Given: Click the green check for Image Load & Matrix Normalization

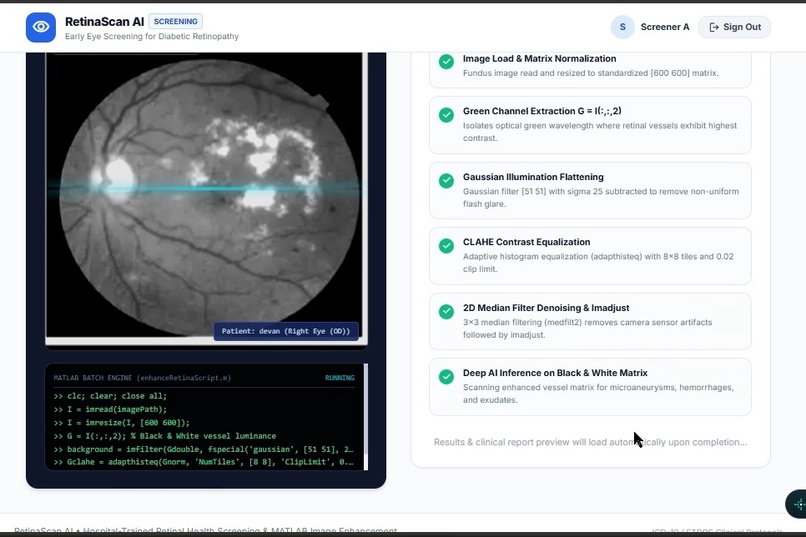Looking at the screenshot, I should (446, 62).
